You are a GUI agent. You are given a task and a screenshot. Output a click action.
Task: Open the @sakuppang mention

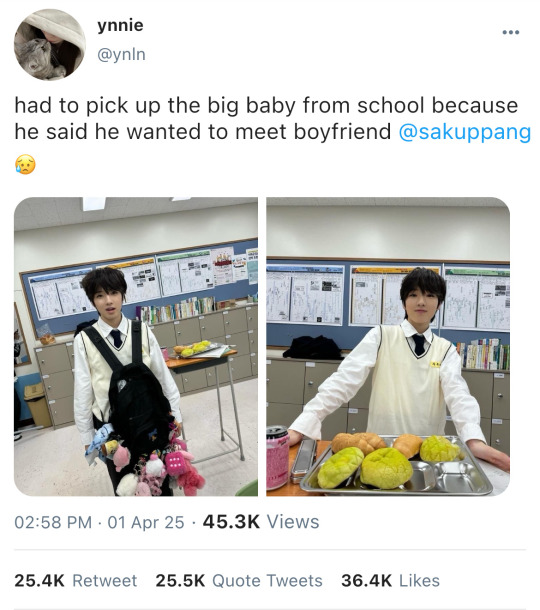pos(465,131)
